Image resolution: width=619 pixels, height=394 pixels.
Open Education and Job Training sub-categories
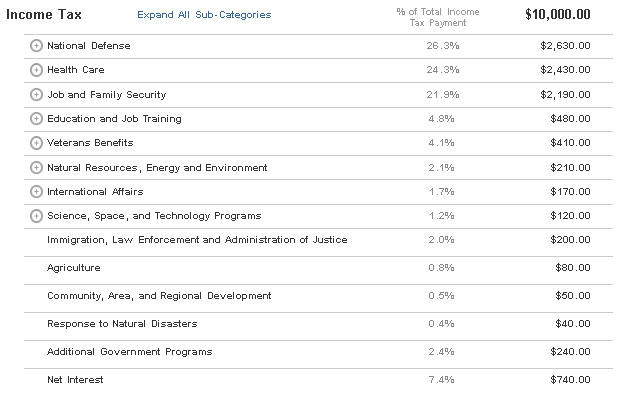pyautogui.click(x=36, y=118)
